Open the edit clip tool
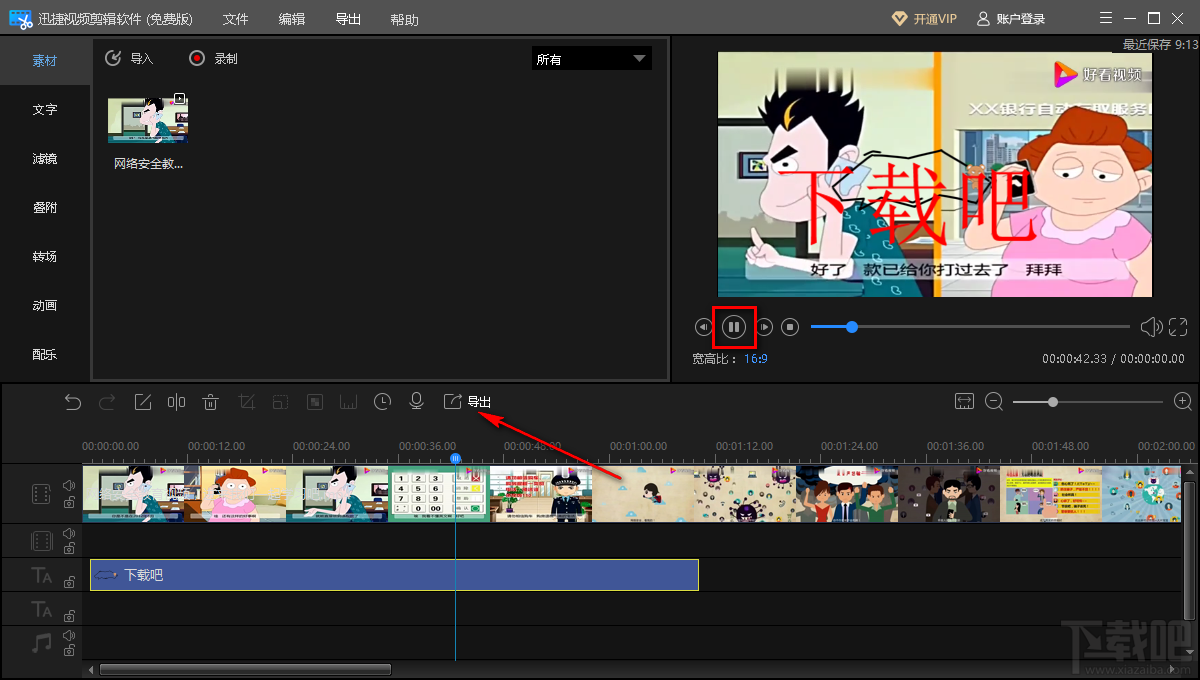Viewport: 1200px width, 680px height. click(x=142, y=402)
